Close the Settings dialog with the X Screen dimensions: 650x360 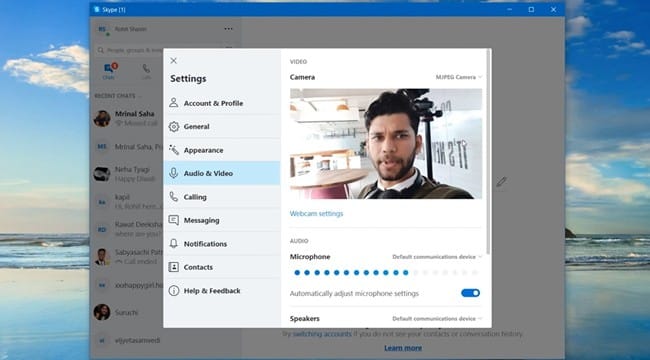coord(173,61)
